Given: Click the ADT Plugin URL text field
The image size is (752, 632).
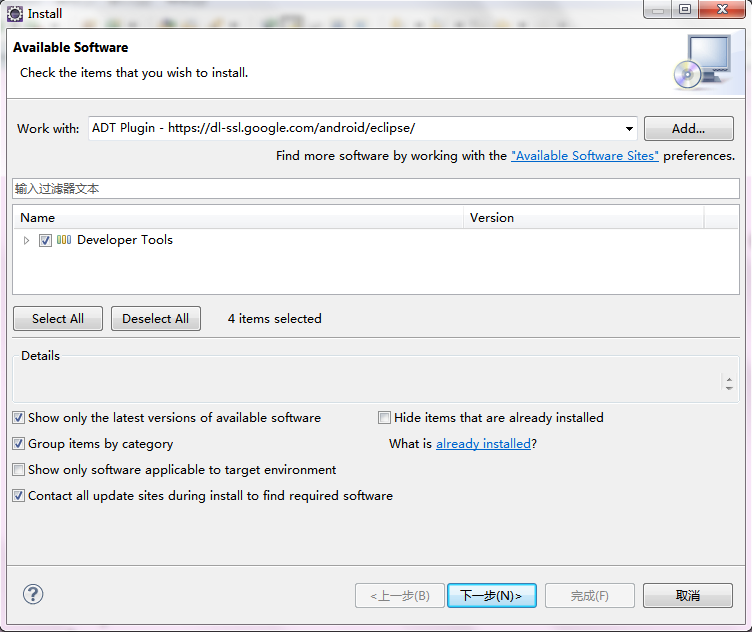Looking at the screenshot, I should click(355, 129).
